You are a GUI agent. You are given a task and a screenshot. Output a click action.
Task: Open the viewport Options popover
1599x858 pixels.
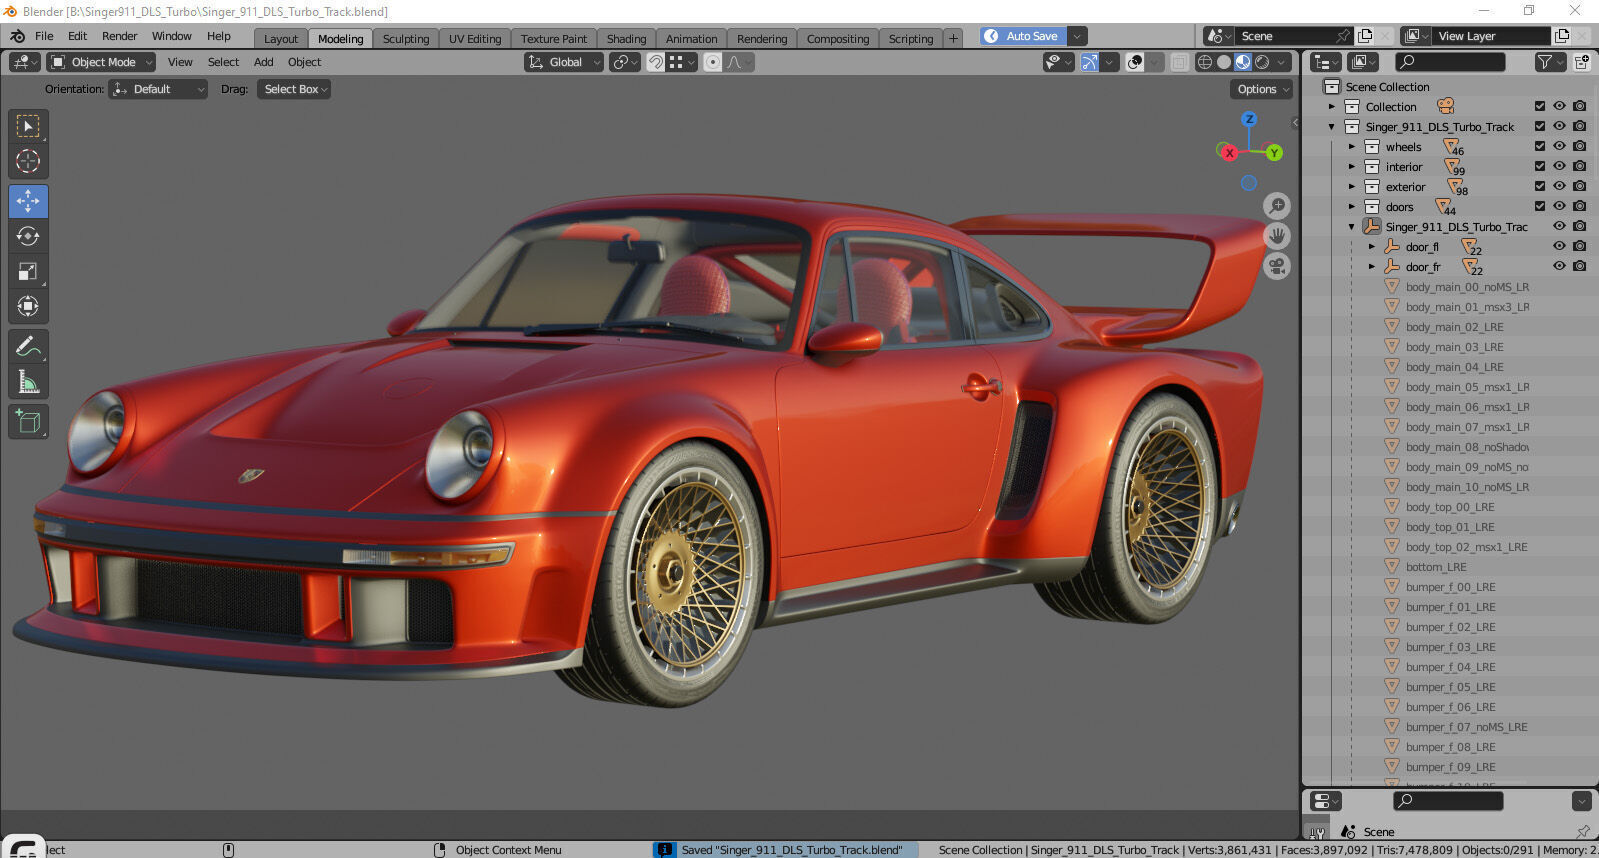tap(1262, 89)
